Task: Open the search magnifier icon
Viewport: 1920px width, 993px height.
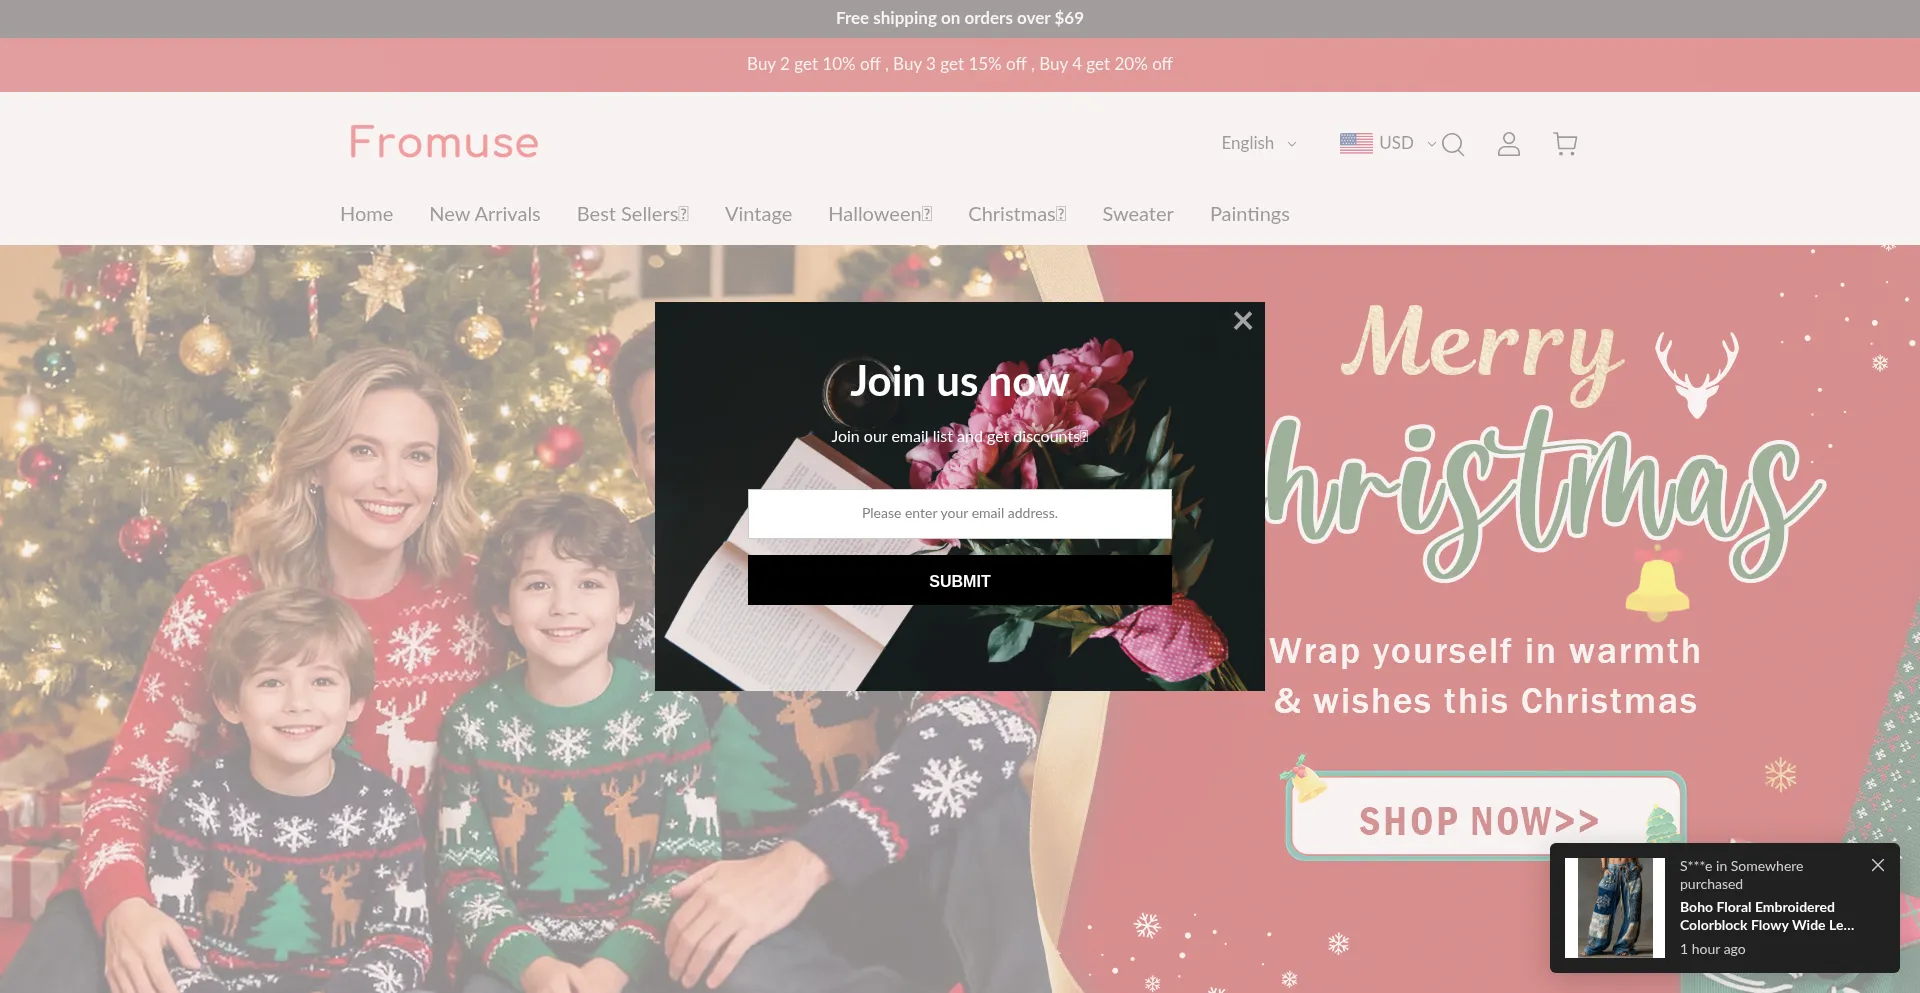Action: tap(1453, 144)
